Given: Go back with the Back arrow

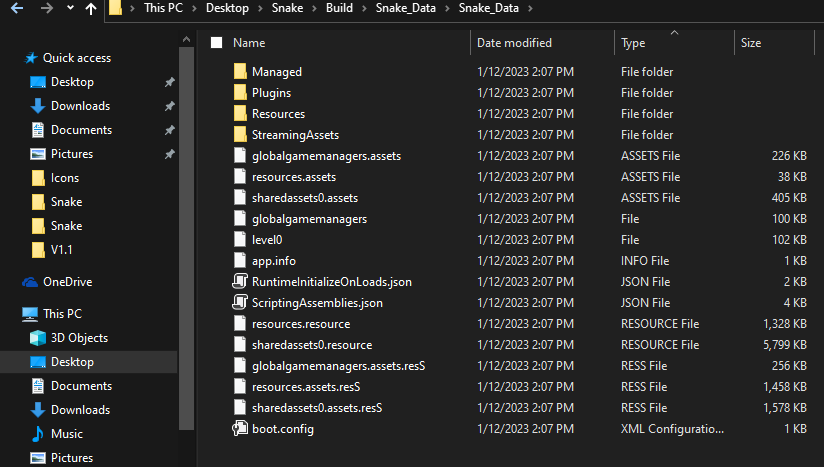Looking at the screenshot, I should tap(17, 8).
